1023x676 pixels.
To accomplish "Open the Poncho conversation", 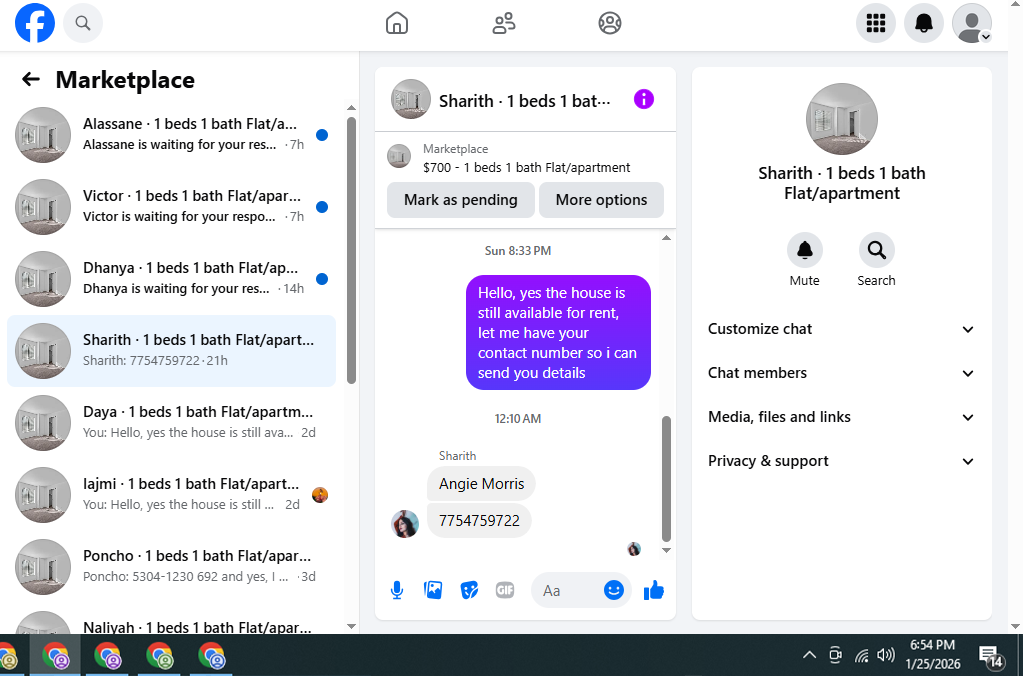I will tap(172, 566).
